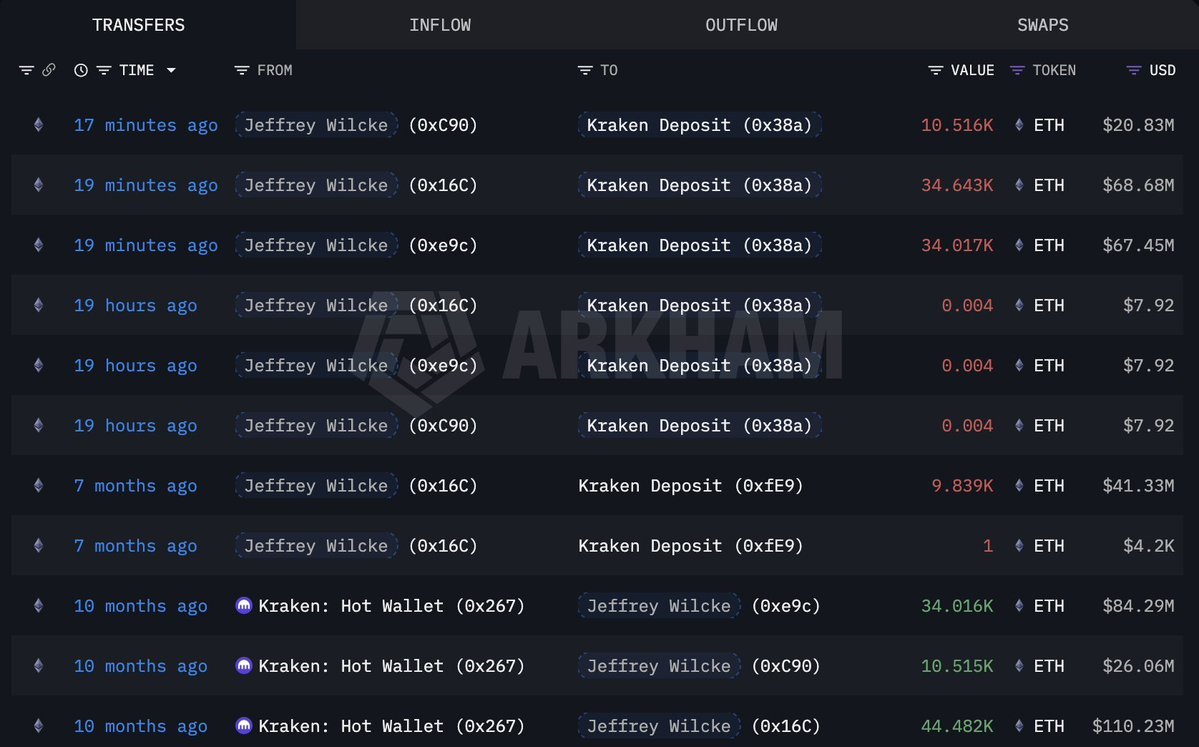
Task: Select the TRANSFERS tab
Action: (x=138, y=24)
